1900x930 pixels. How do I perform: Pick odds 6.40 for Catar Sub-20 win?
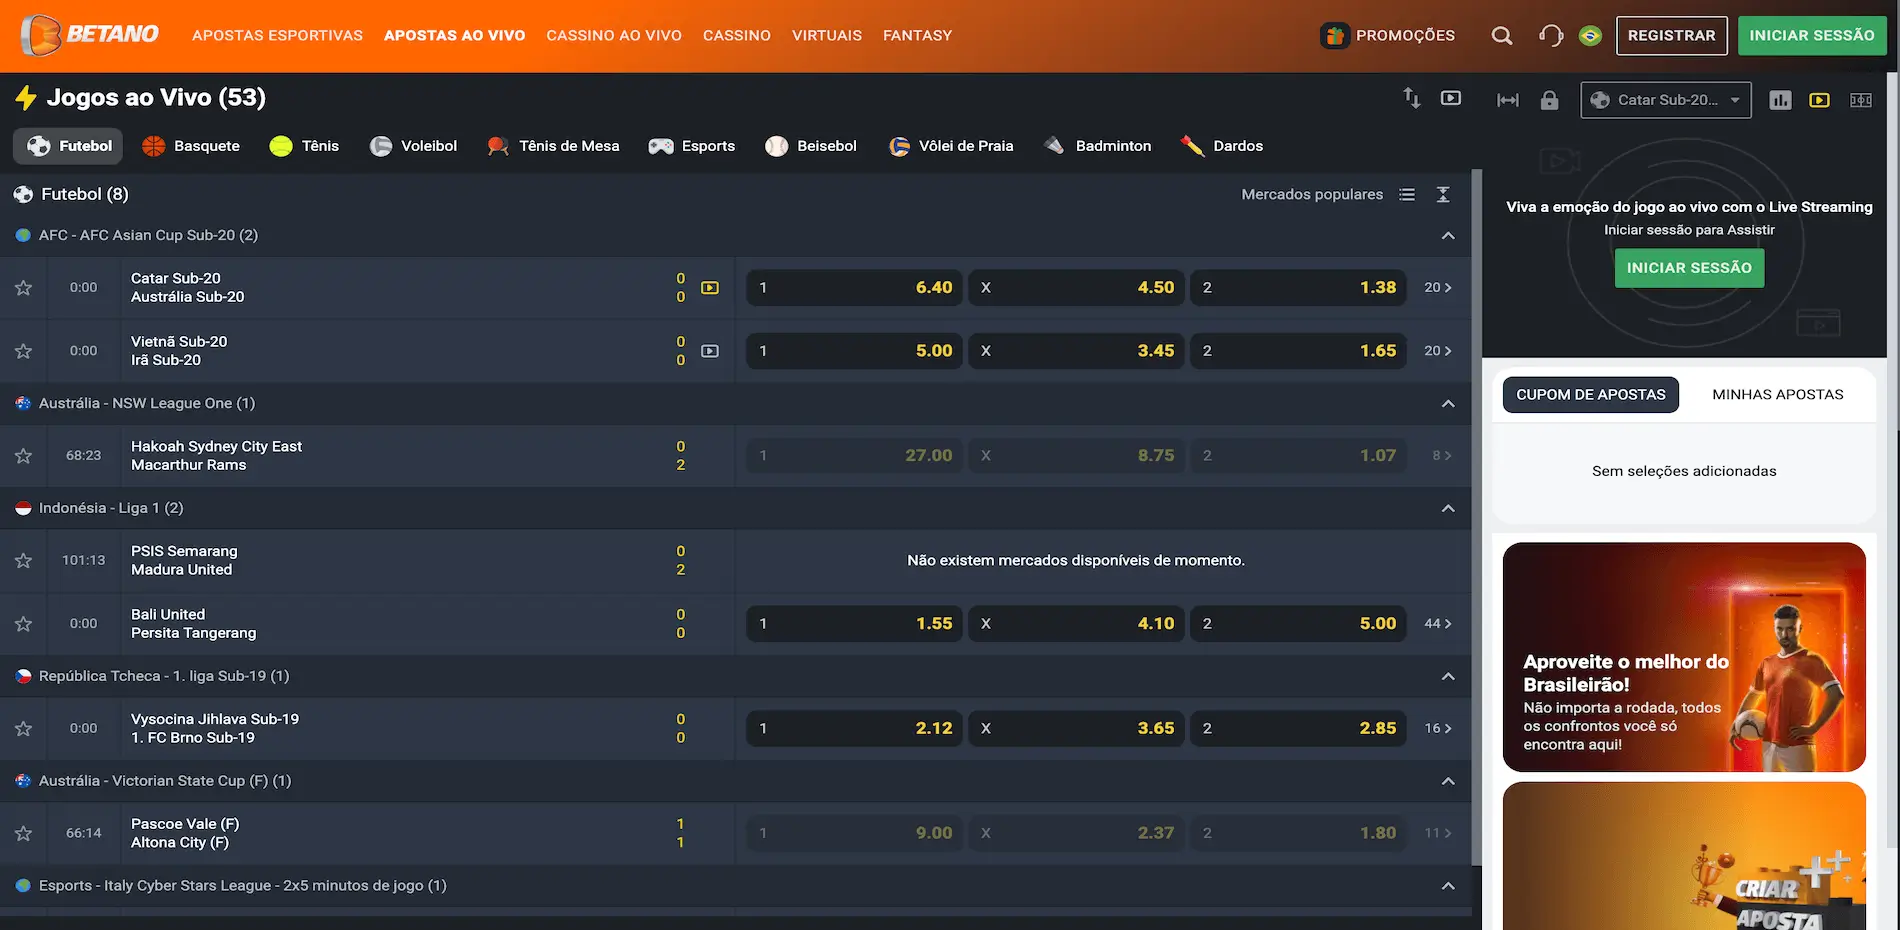[855, 288]
